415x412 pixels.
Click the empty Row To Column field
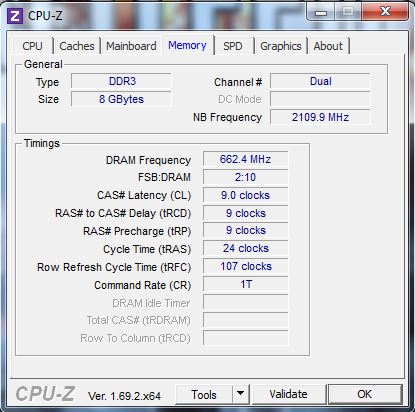pyautogui.click(x=246, y=338)
